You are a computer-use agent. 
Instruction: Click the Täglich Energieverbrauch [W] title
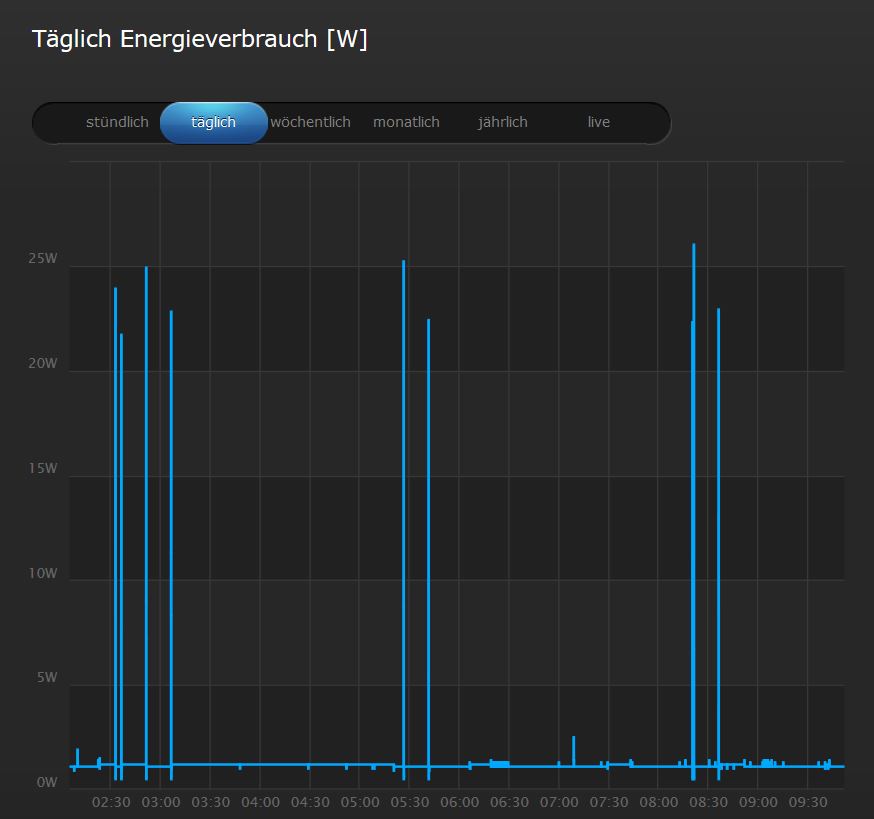(x=200, y=40)
